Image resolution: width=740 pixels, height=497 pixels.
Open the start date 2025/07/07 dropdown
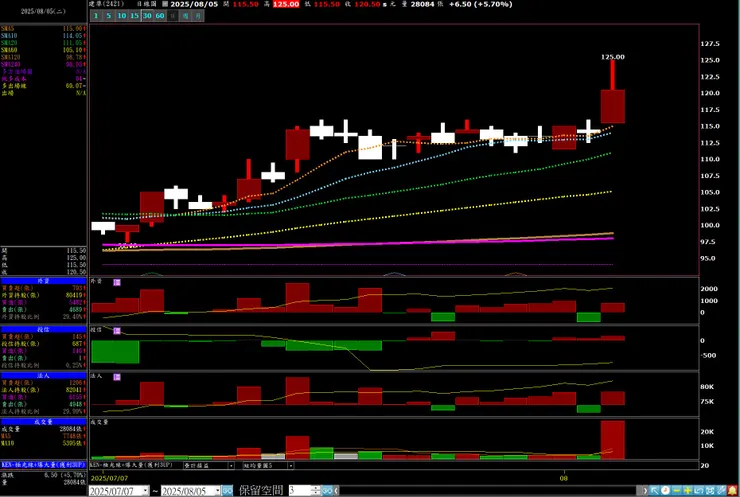(x=145, y=491)
